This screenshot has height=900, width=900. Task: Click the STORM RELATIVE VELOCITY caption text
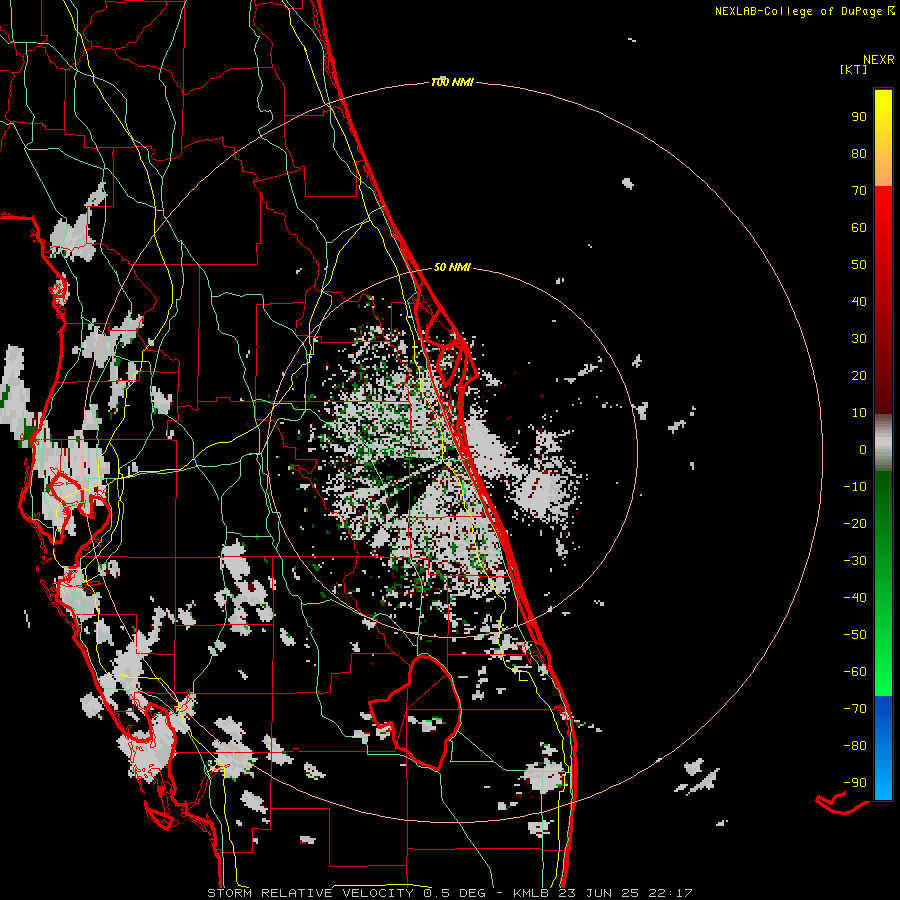(x=310, y=893)
